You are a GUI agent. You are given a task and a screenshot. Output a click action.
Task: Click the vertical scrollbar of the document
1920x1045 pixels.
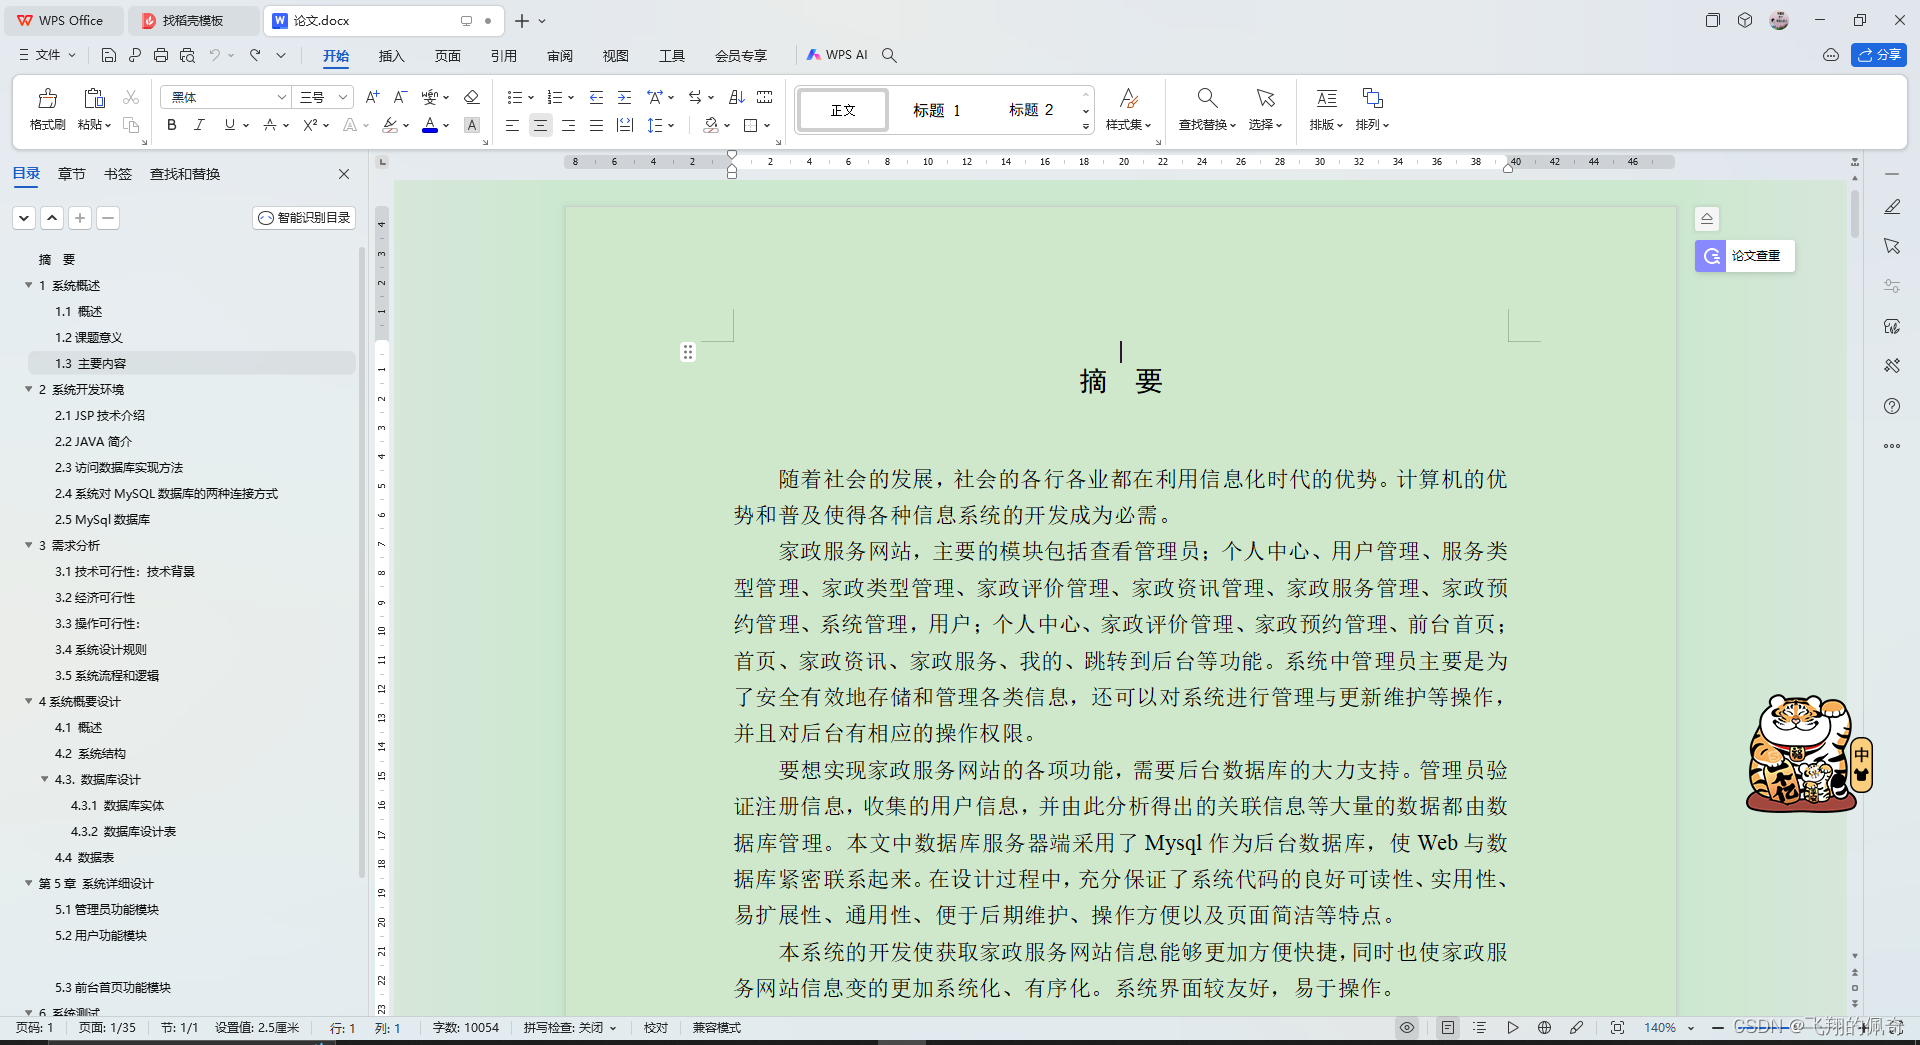tap(1855, 212)
